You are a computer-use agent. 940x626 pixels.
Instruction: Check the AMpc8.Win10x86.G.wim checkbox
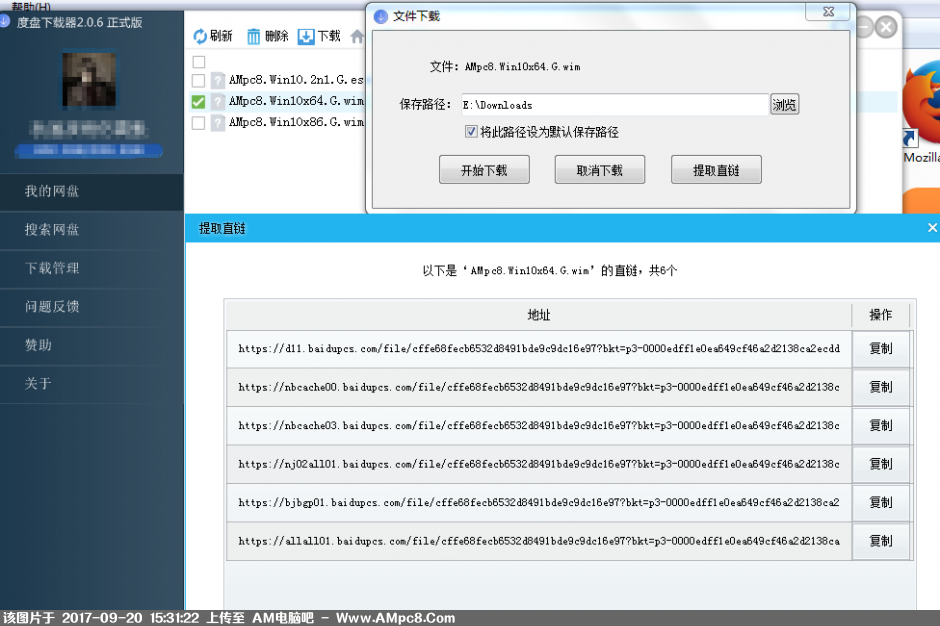point(198,123)
